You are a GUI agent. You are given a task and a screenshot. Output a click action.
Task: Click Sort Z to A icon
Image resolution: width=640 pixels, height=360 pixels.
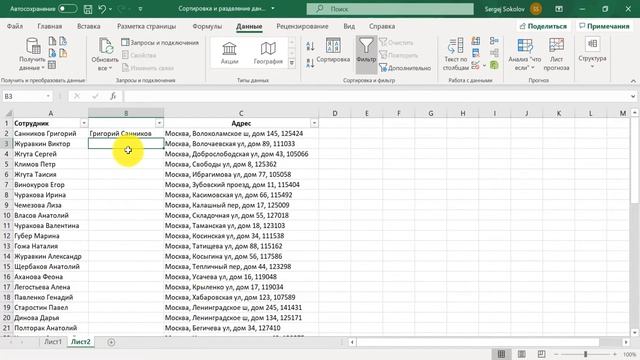(x=310, y=63)
